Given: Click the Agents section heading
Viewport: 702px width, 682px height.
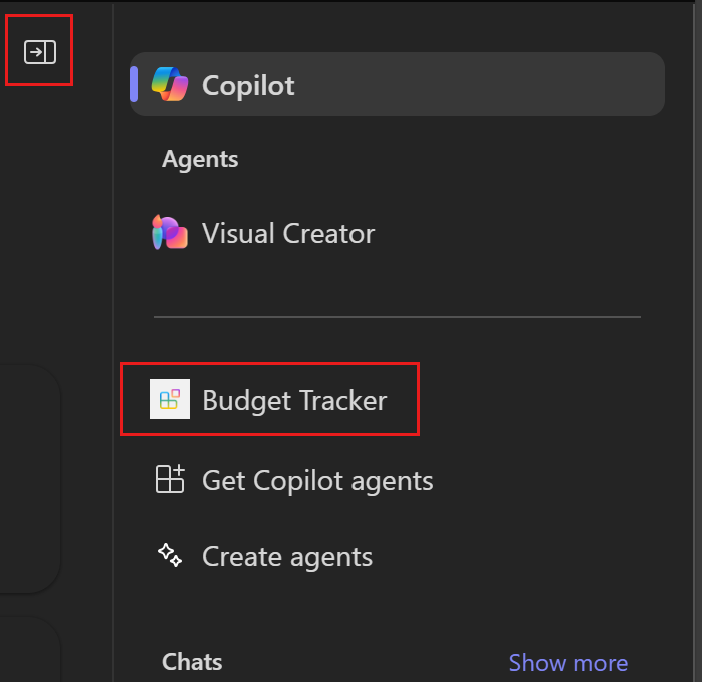Looking at the screenshot, I should [x=200, y=159].
